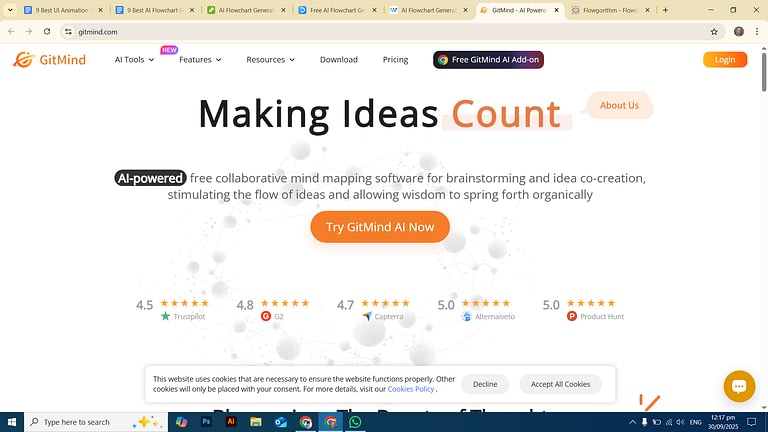The height and width of the screenshot is (432, 768).
Task: Close the Flowgorithm tab
Action: point(647,10)
